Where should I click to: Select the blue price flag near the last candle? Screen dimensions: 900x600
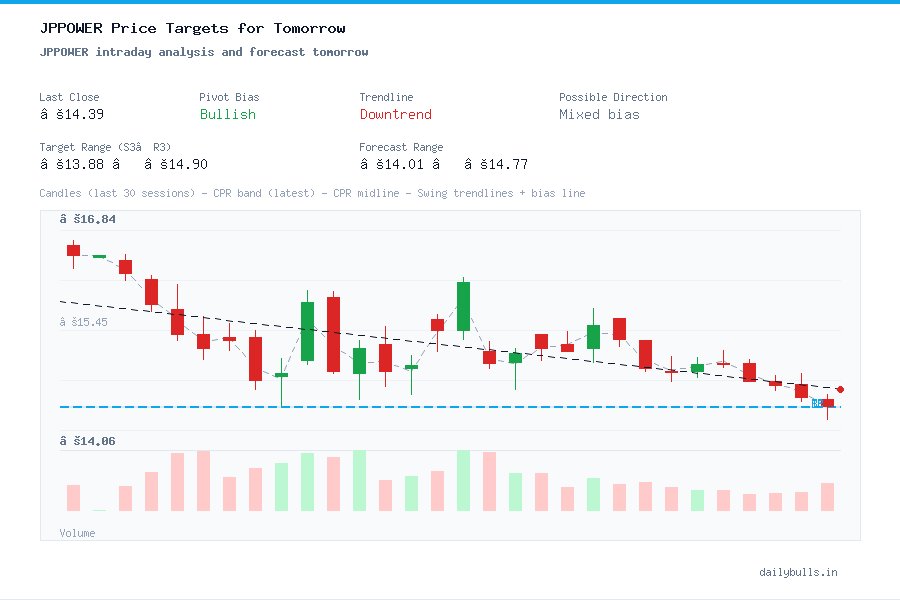coord(819,404)
